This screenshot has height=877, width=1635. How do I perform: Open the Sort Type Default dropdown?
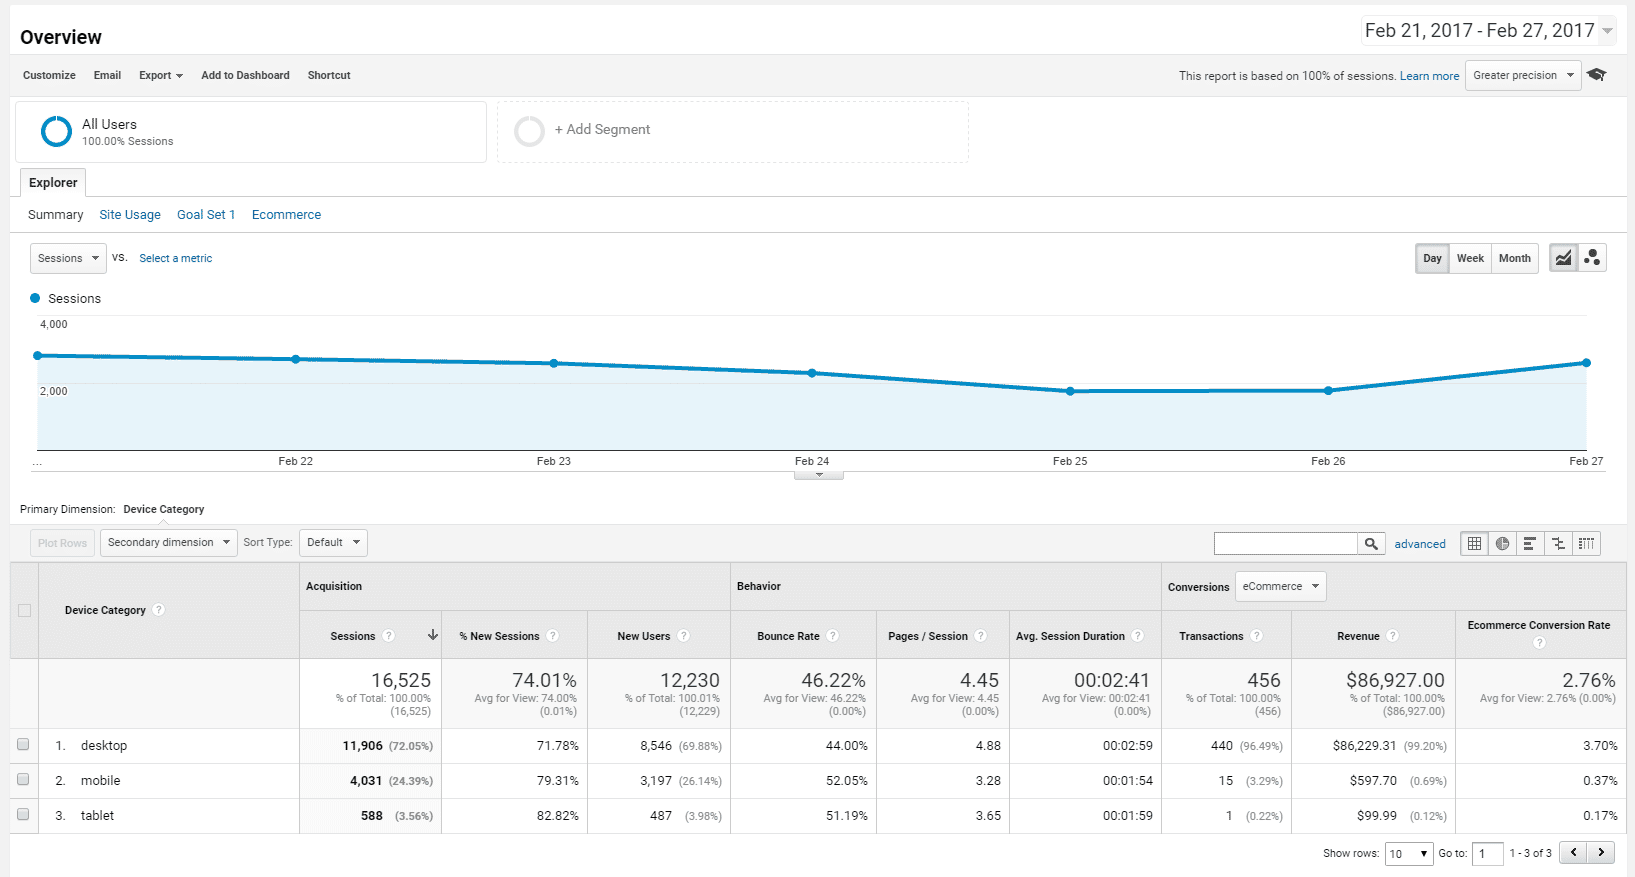point(333,542)
